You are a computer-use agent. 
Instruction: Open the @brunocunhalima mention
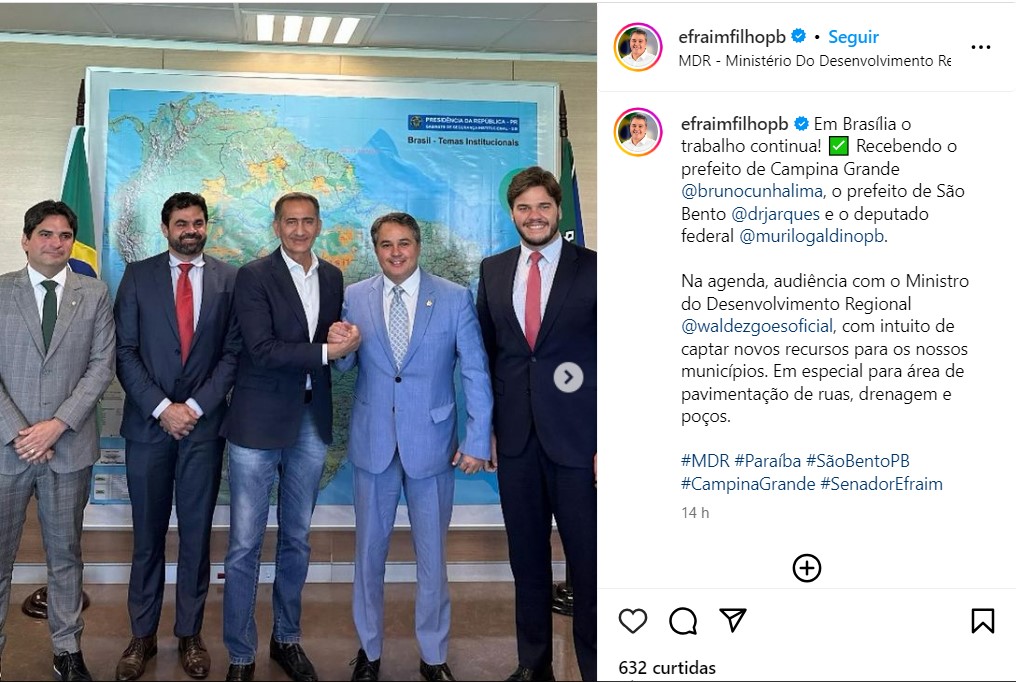(x=752, y=191)
